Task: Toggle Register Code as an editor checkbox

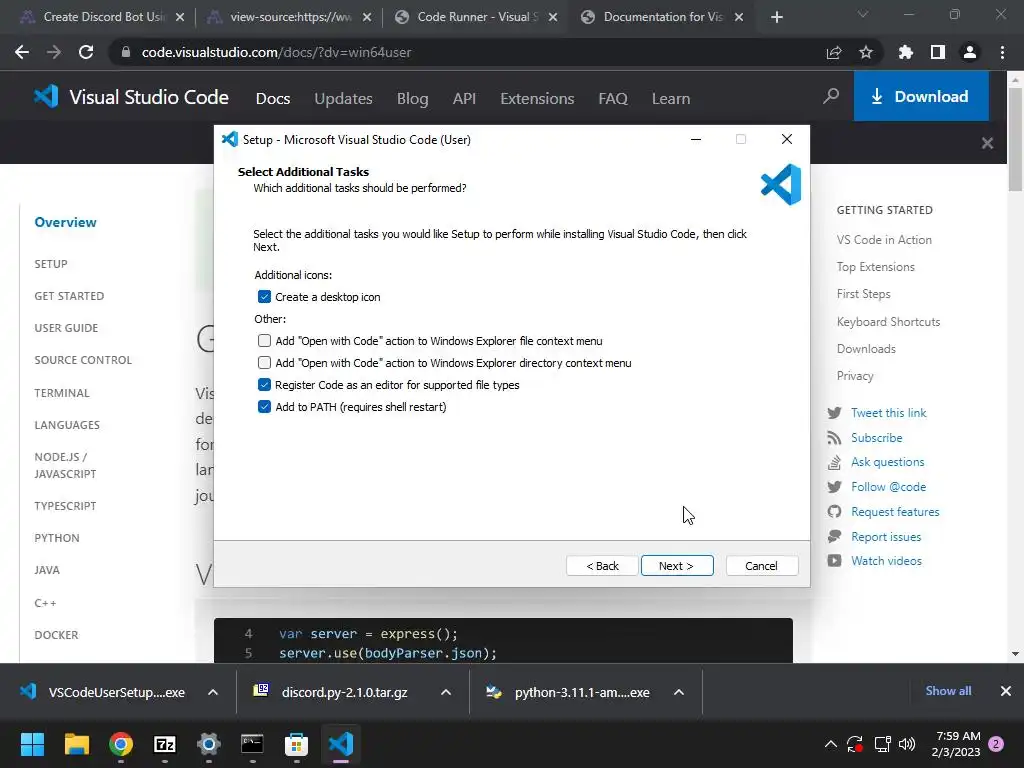Action: click(x=264, y=385)
